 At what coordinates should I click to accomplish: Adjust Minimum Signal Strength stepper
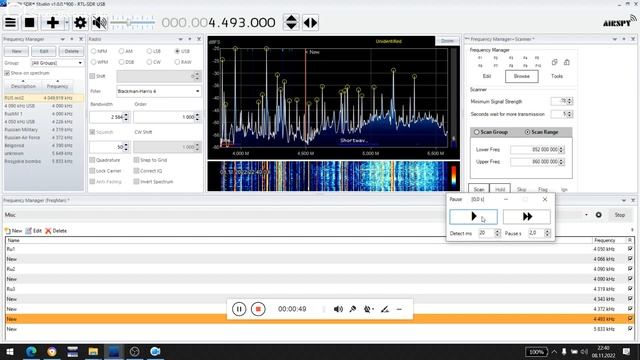pos(570,101)
